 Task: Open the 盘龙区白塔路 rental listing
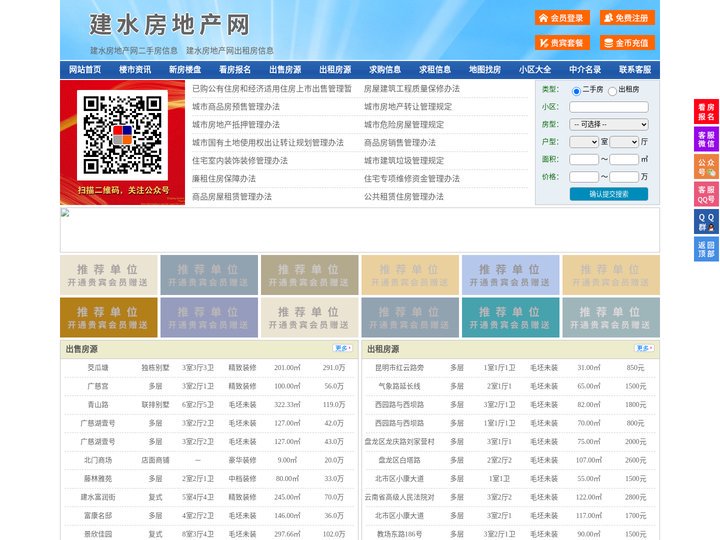399,460
